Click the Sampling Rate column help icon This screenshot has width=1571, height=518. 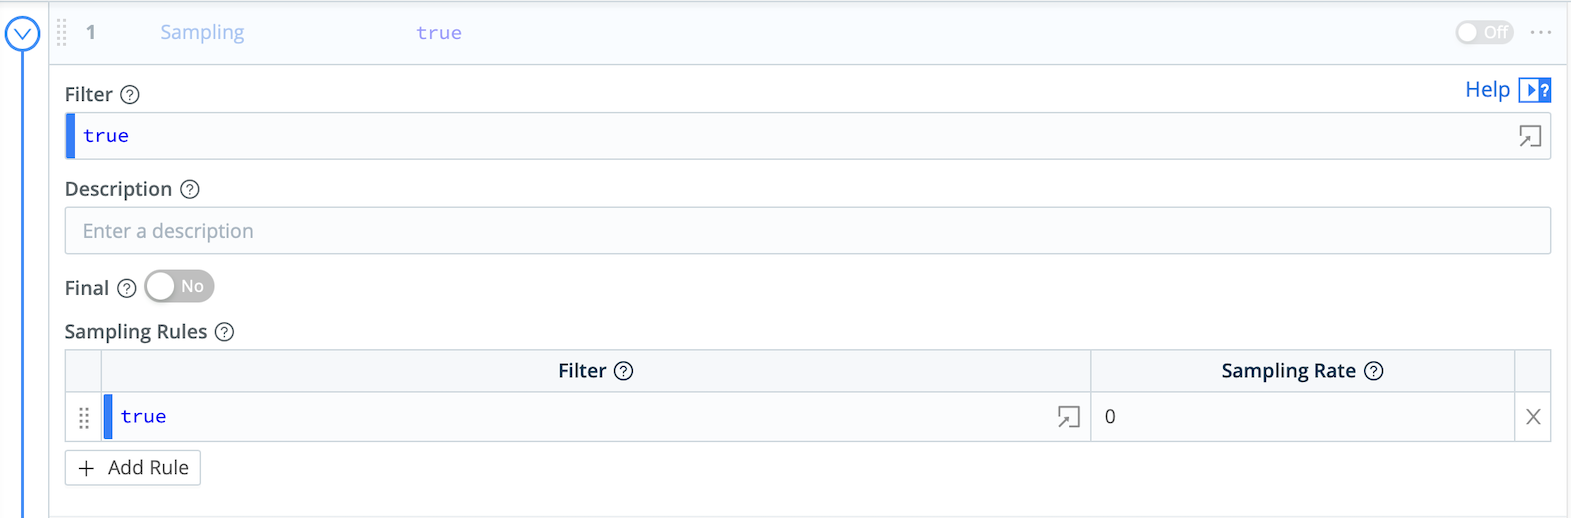coord(1374,371)
